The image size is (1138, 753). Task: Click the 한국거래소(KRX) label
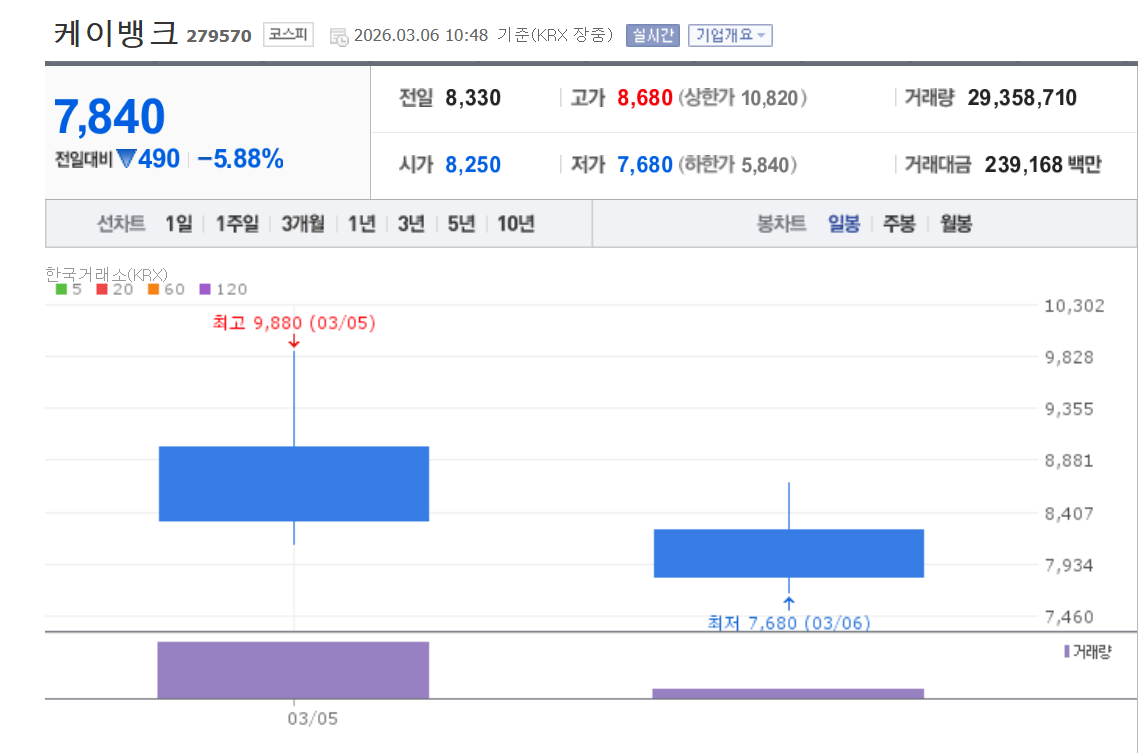click(106, 274)
